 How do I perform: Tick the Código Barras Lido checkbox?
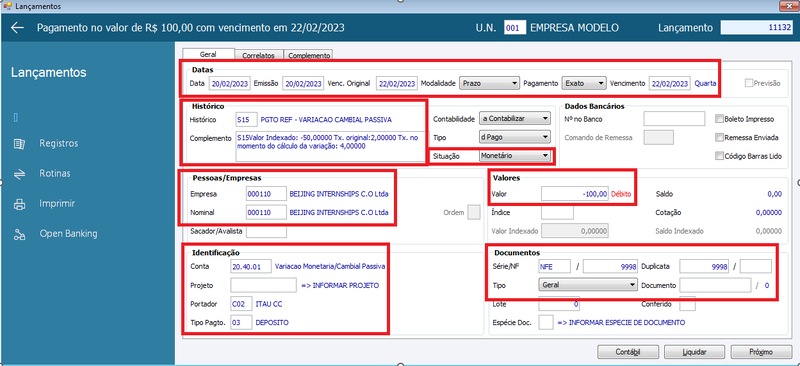tap(719, 156)
